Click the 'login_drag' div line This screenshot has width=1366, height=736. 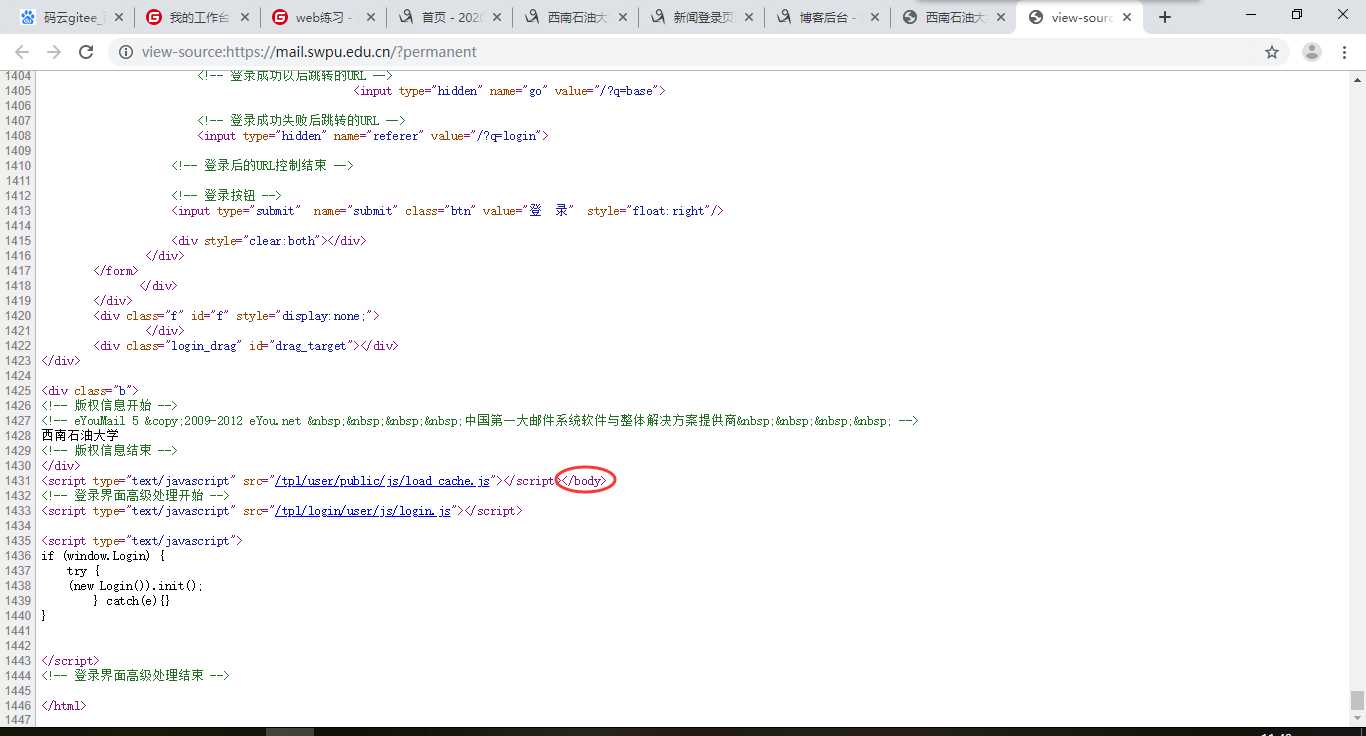tap(246, 346)
